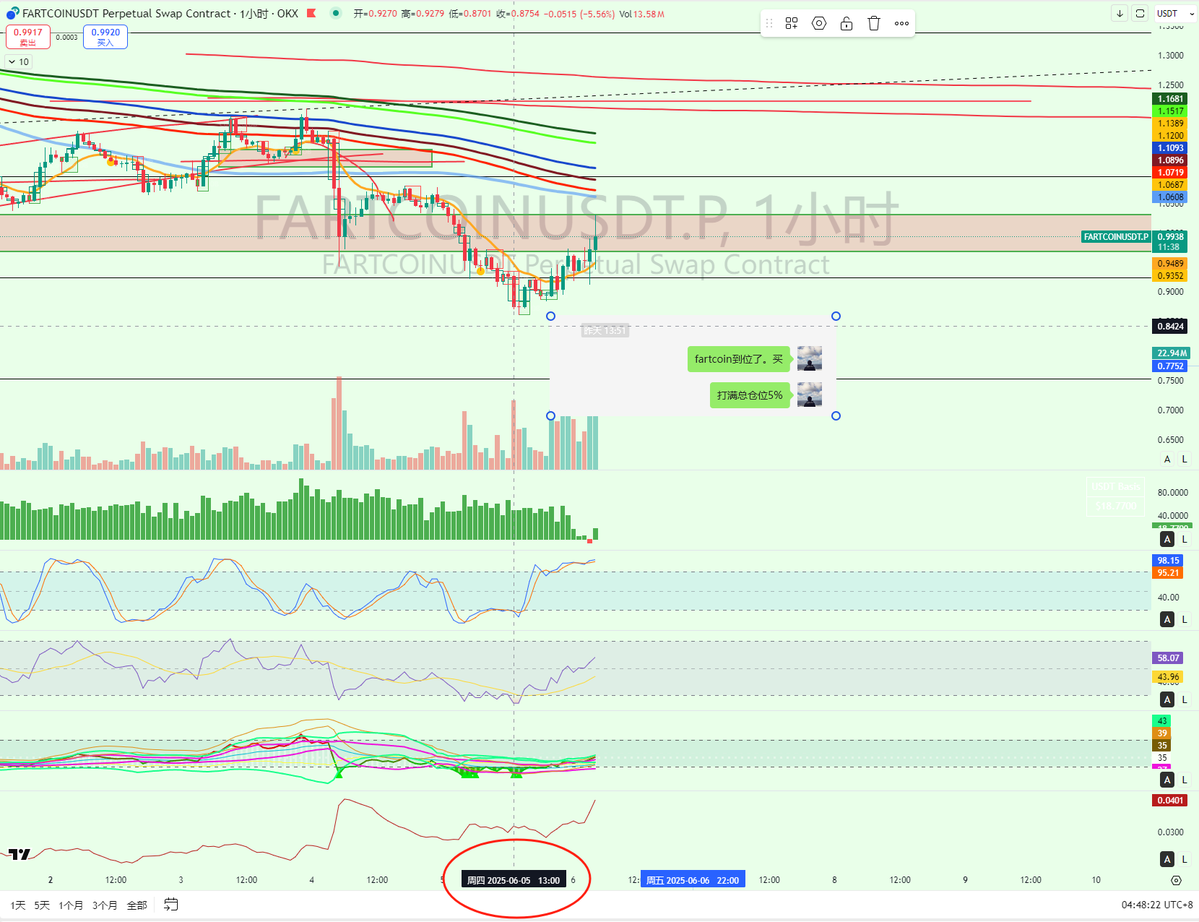
Task: Click the 1.1093 blue price label
Action: (x=1170, y=148)
